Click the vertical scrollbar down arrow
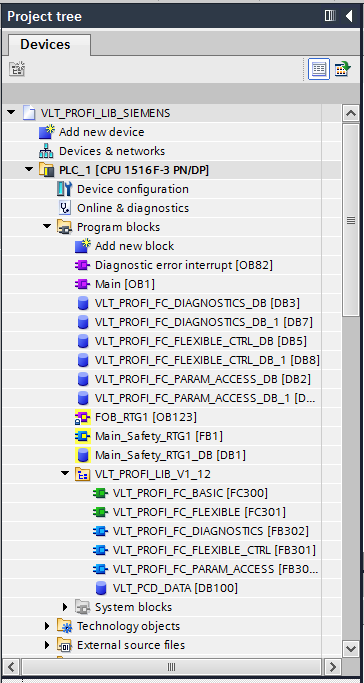Viewport: 364px width, 683px height. pyautogui.click(x=351, y=648)
